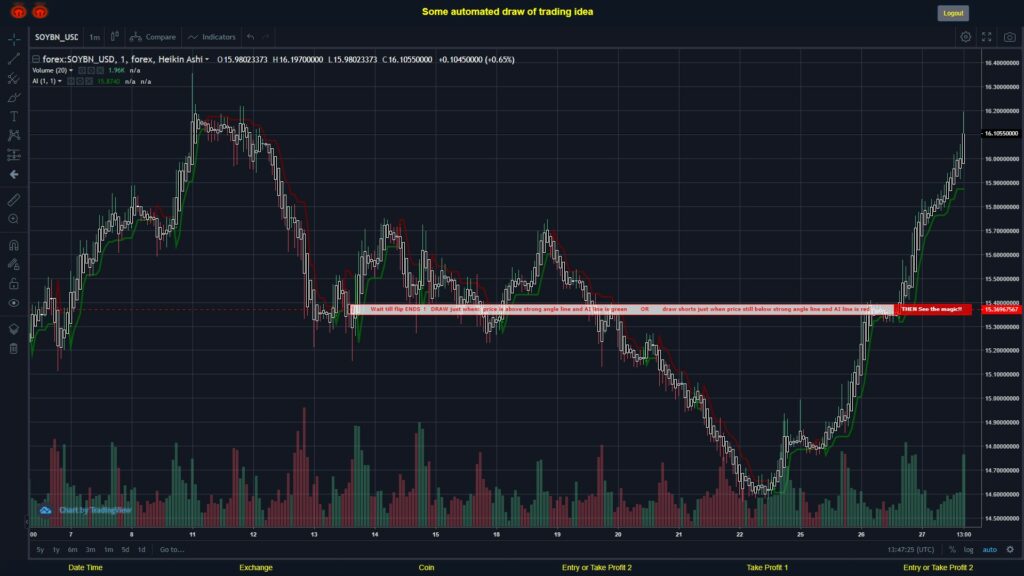Toggle percent scale mode
Screen dimensions: 1024x576
pos(952,550)
